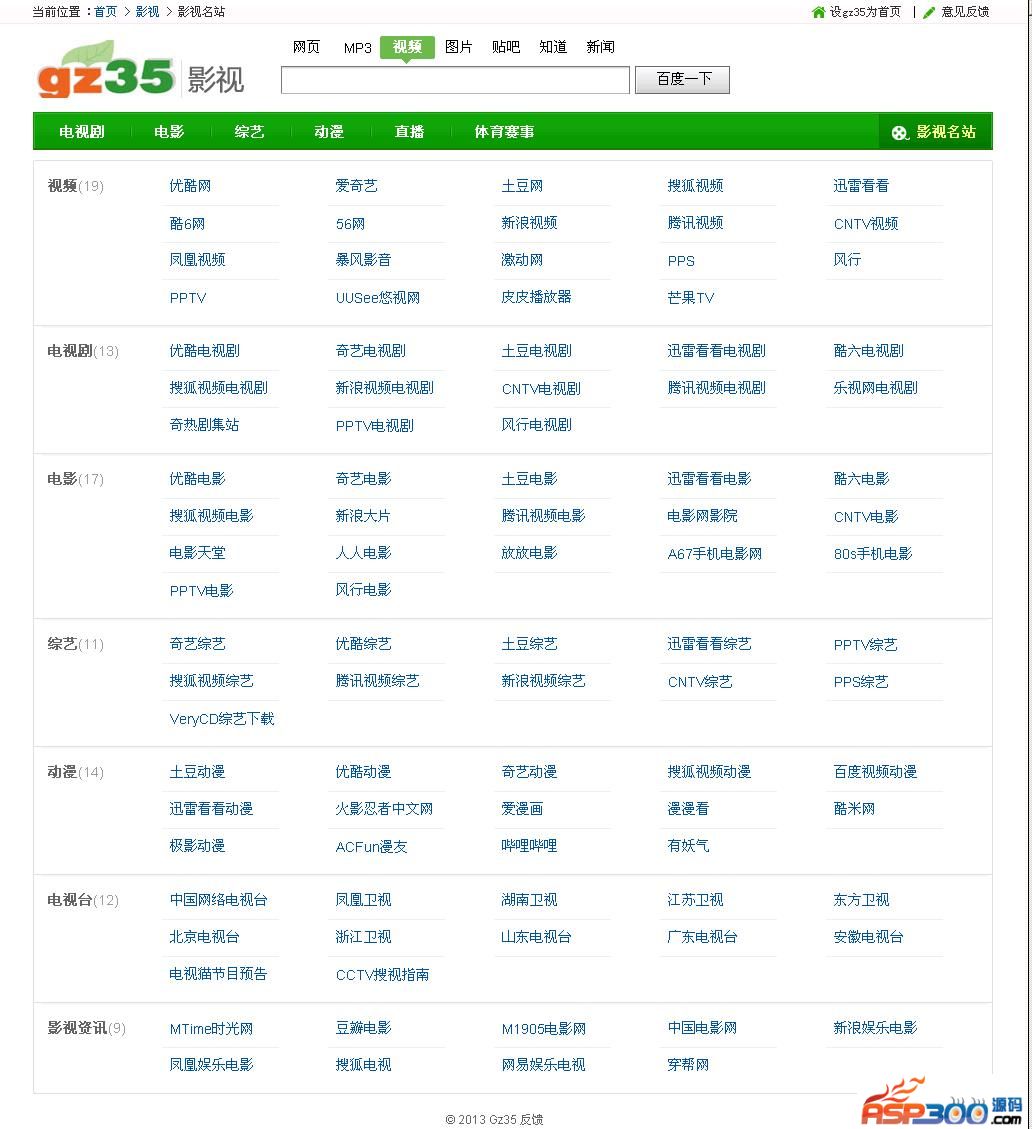
Task: Open the 芒果TV link
Action: [x=691, y=297]
